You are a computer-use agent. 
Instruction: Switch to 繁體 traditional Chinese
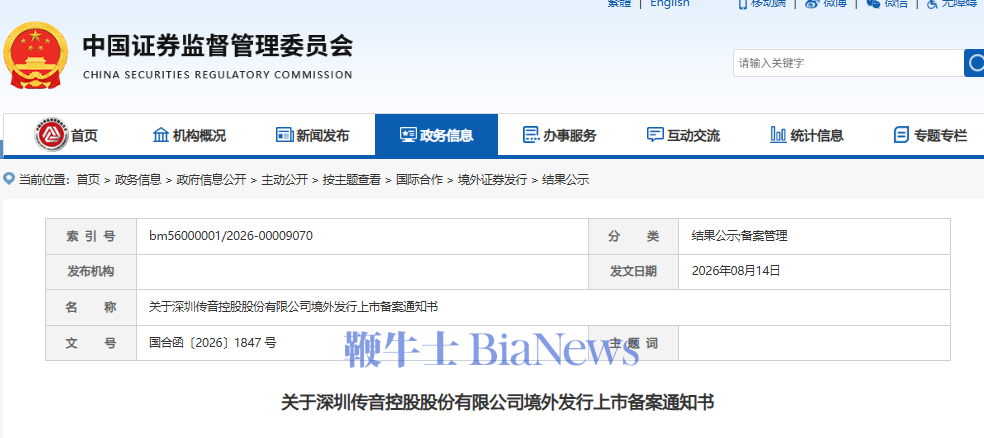(619, 3)
